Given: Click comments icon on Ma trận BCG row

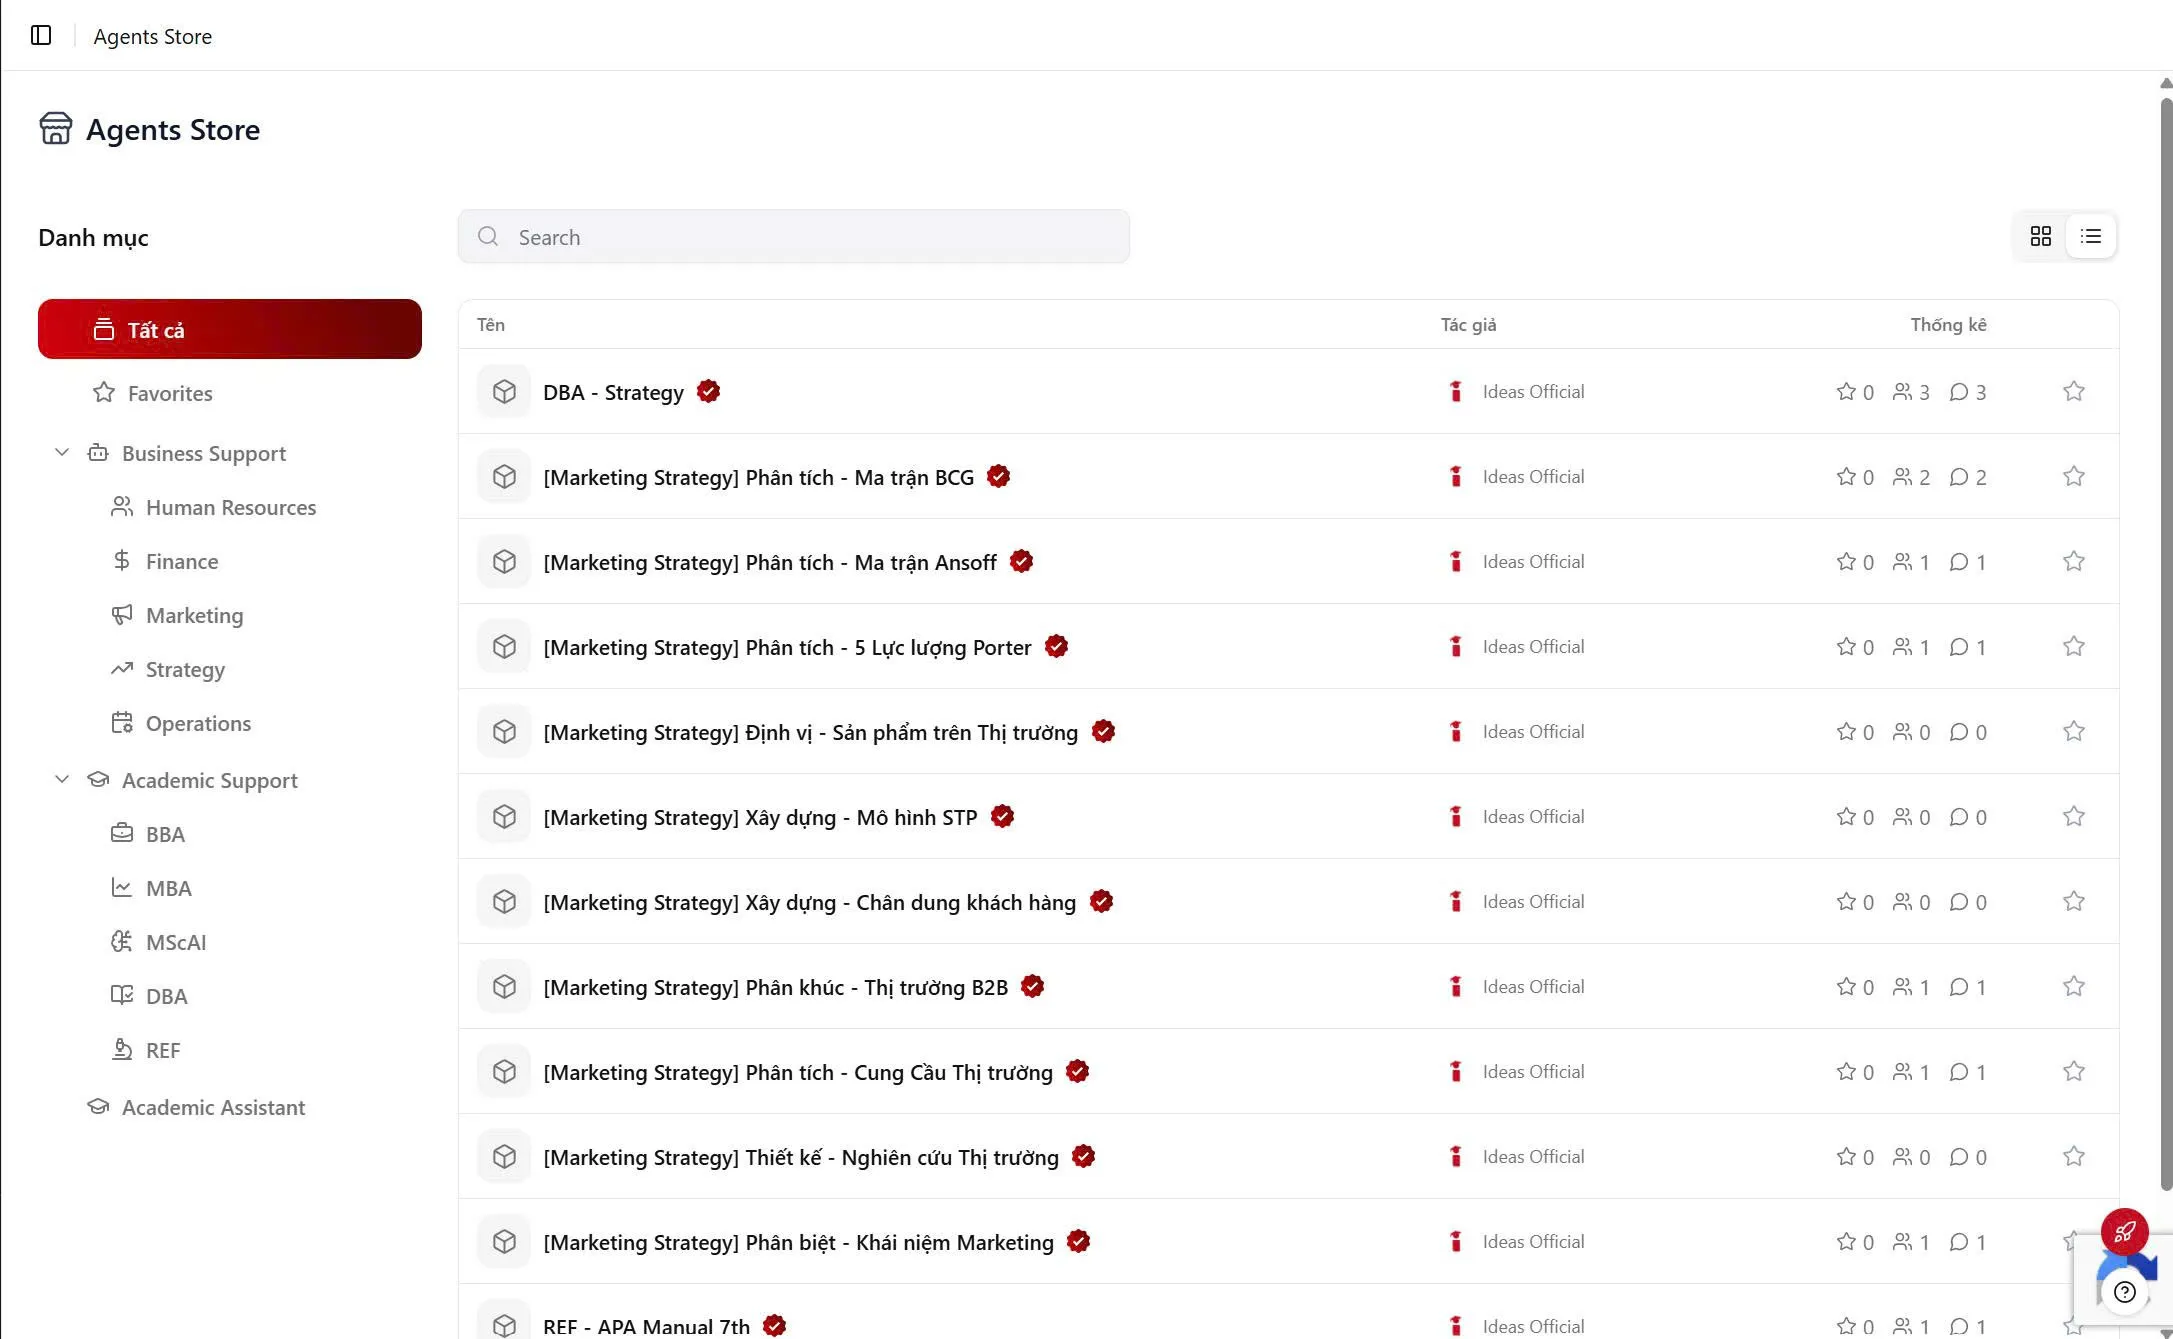Looking at the screenshot, I should coord(1959,476).
